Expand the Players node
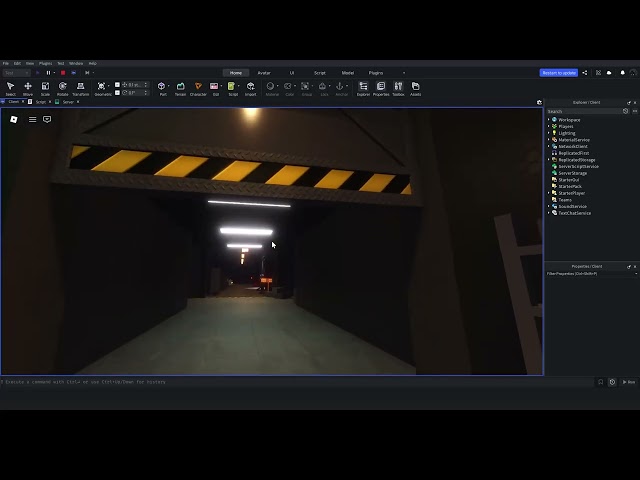Screen dimensions: 640x480 tap(549, 127)
